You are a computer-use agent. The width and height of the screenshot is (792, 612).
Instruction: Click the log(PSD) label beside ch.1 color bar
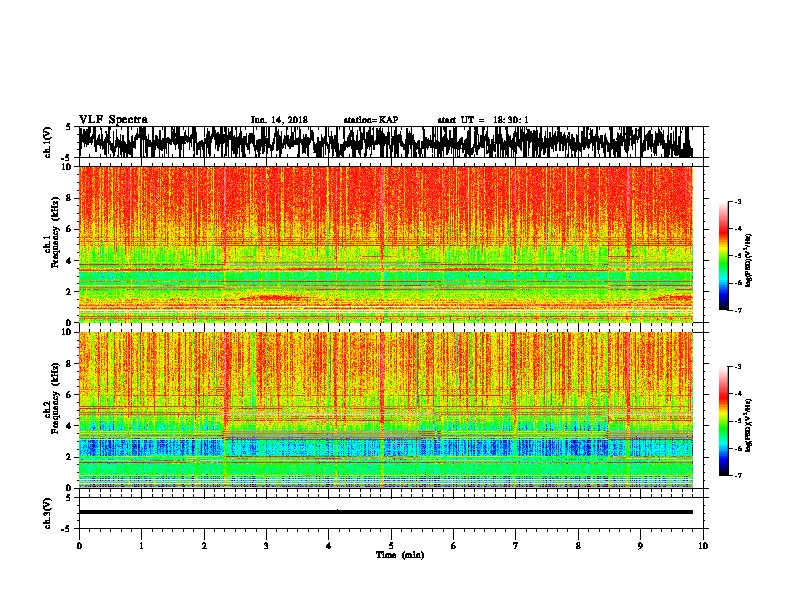[x=749, y=260]
